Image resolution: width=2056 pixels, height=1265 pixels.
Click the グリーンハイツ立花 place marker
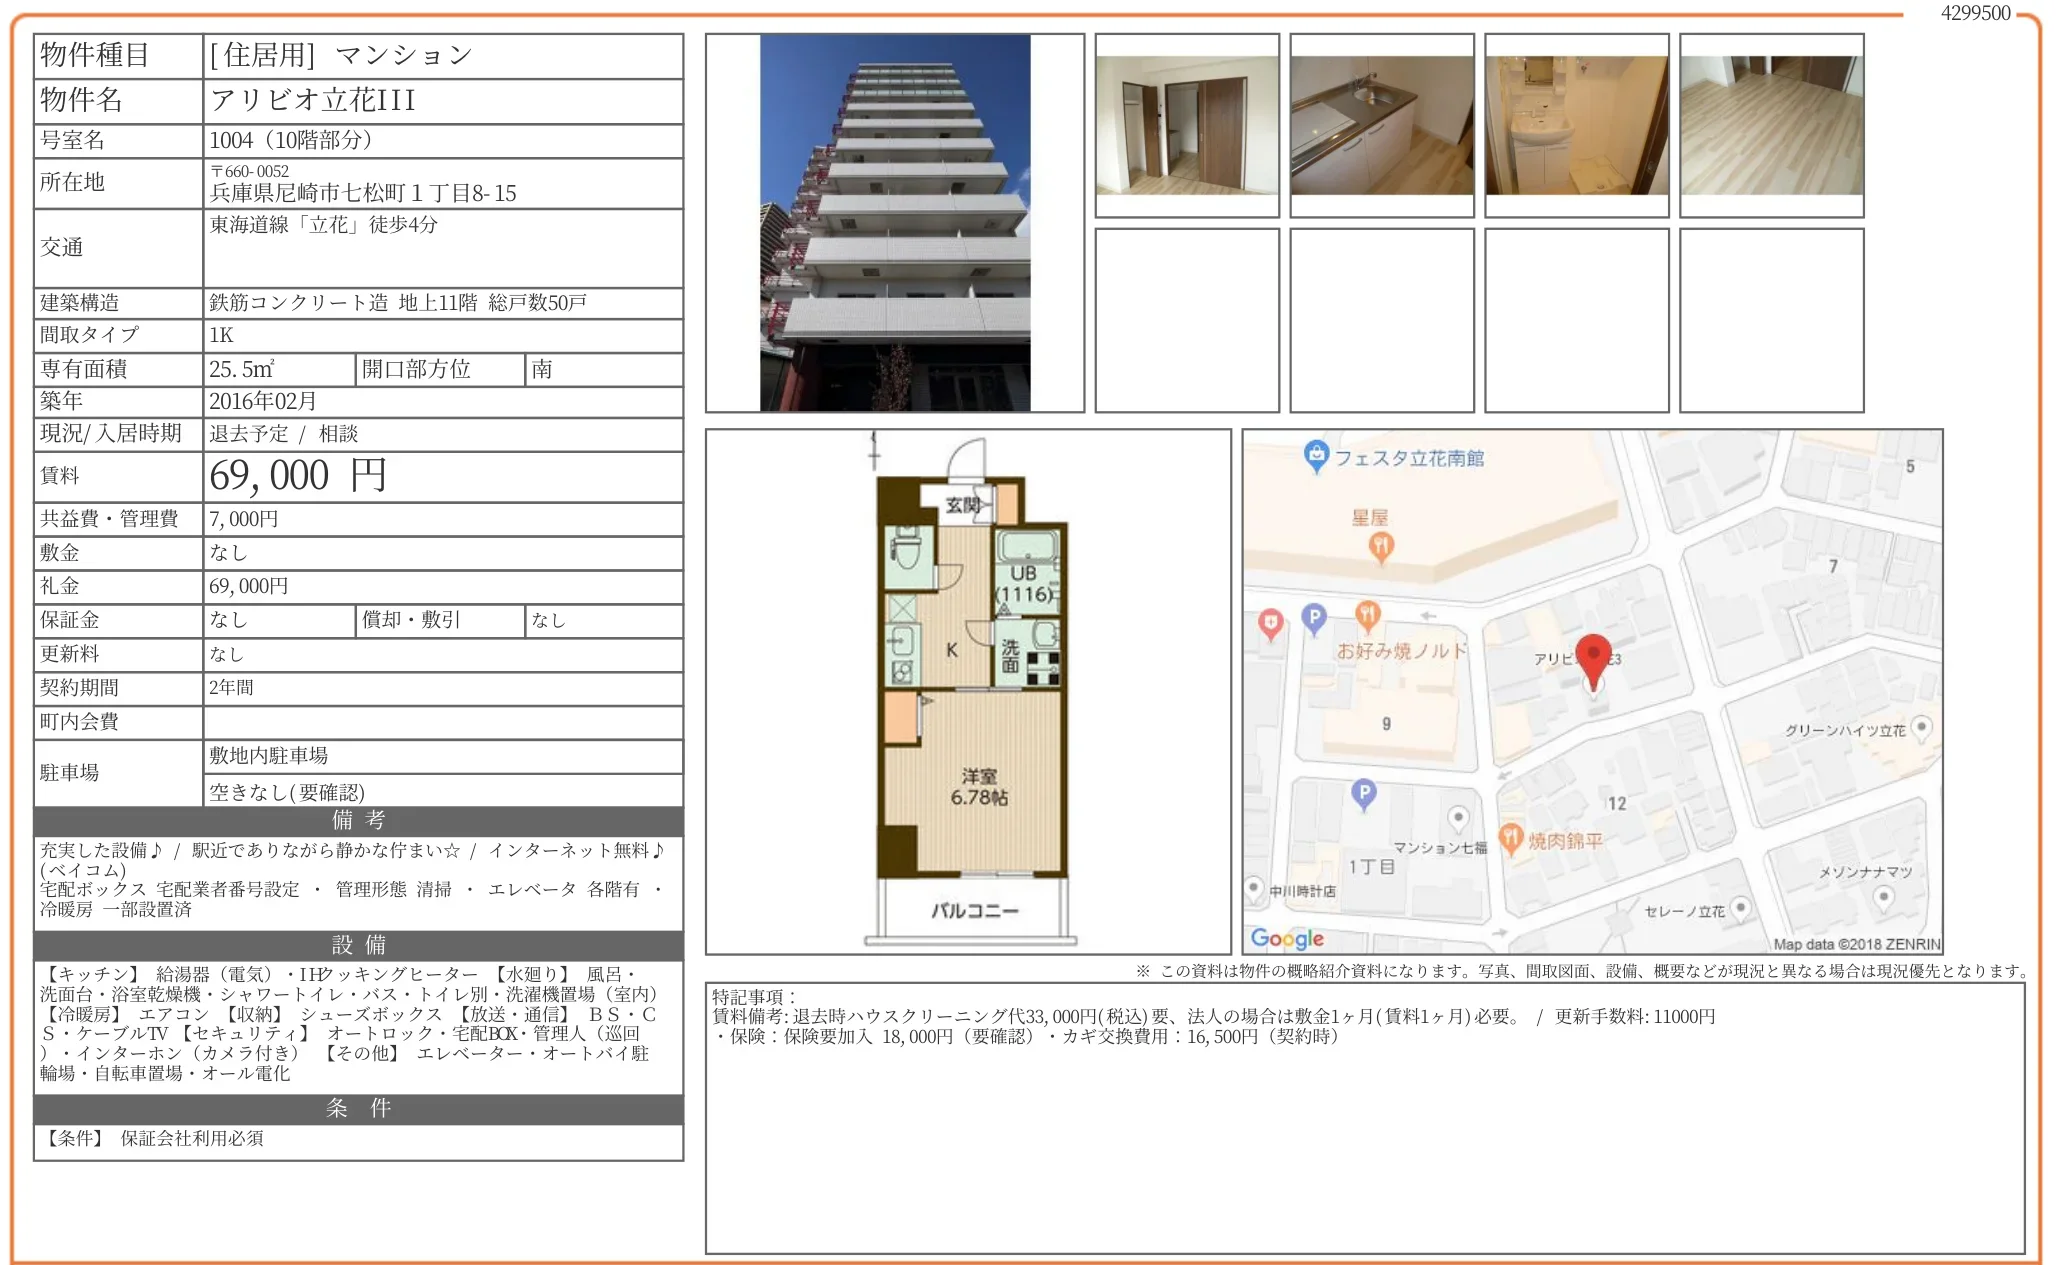(1920, 728)
